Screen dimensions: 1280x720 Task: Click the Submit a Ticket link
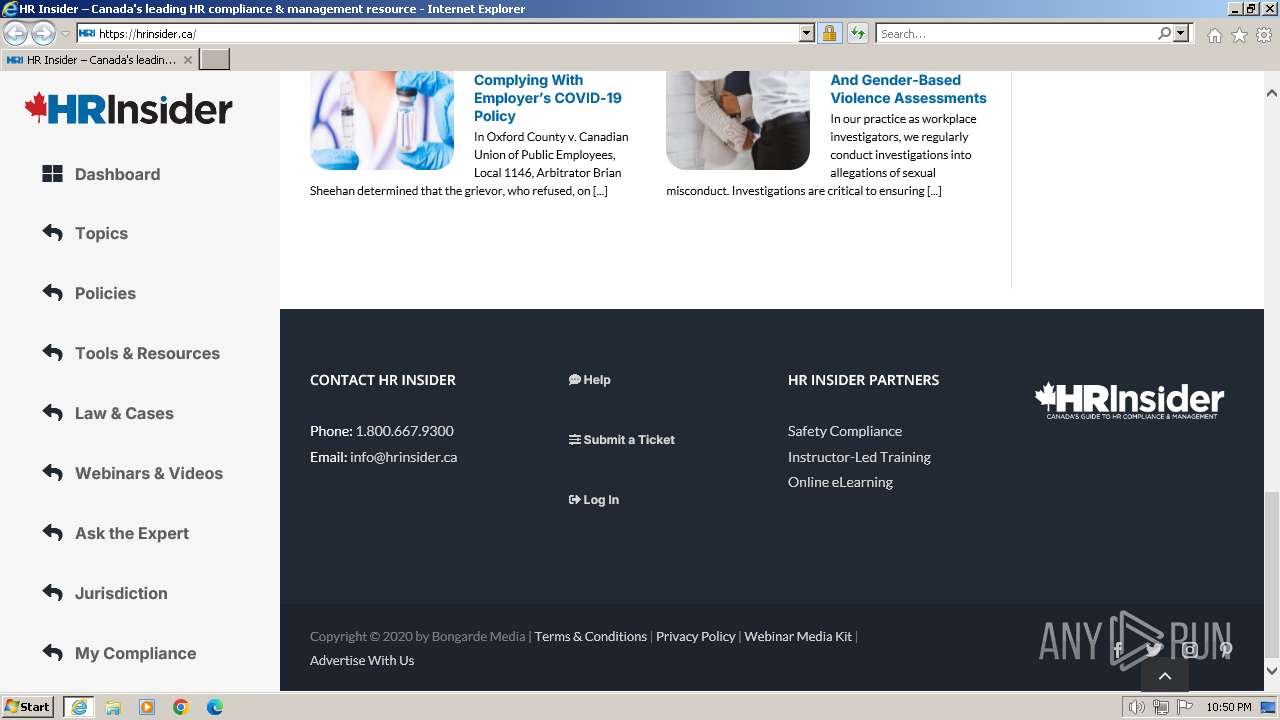click(622, 440)
